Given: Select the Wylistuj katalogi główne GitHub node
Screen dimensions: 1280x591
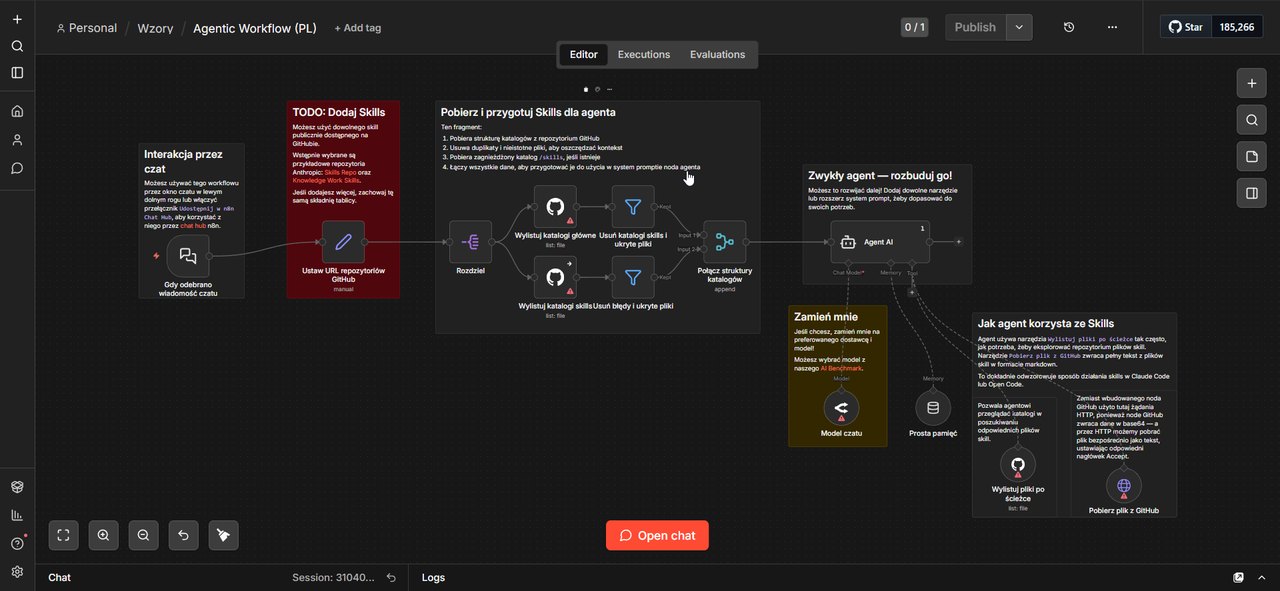Looking at the screenshot, I should click(555, 206).
